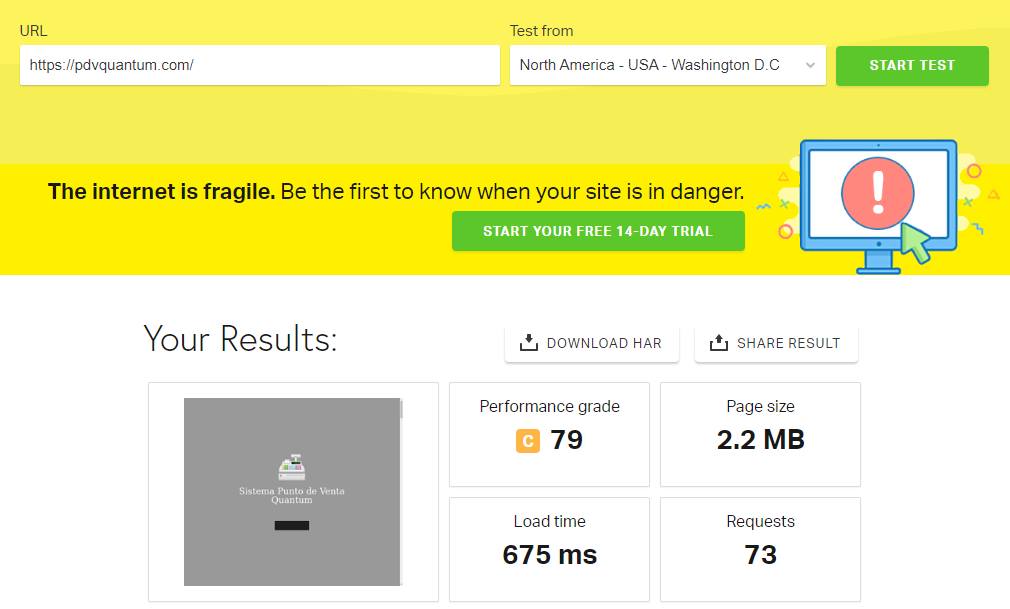
Task: Click the Requests 73 card
Action: pos(760,549)
